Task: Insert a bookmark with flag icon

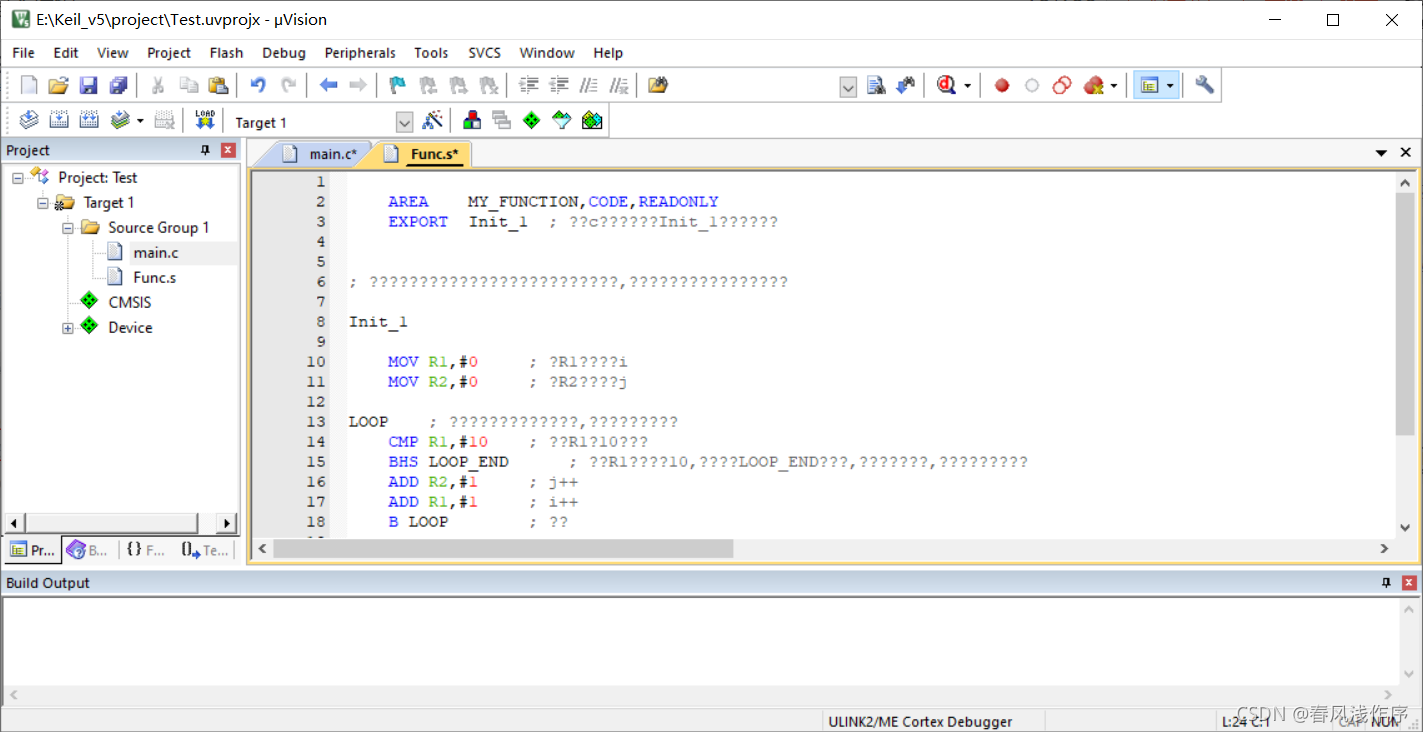Action: (x=397, y=86)
